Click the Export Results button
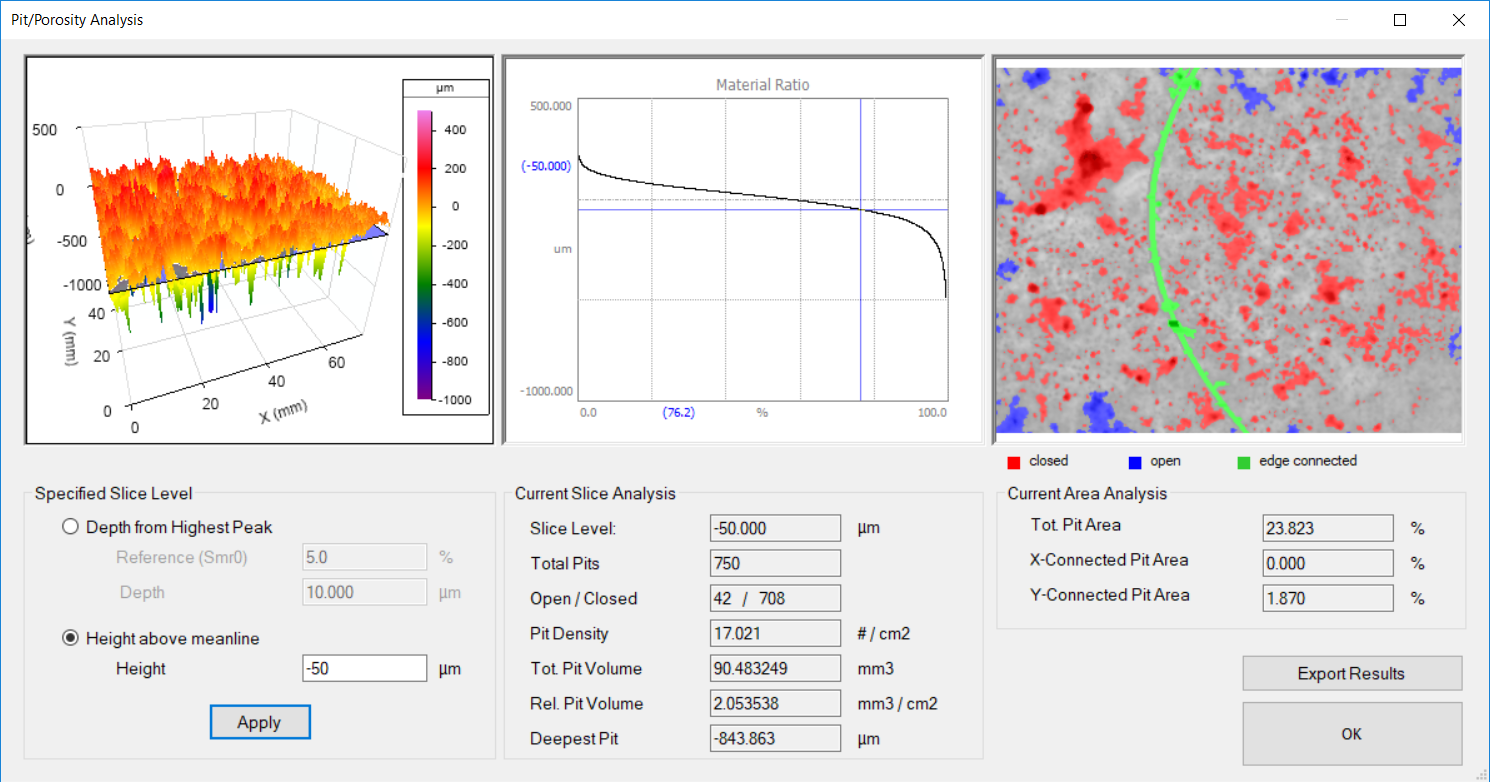Image resolution: width=1490 pixels, height=782 pixels. click(x=1351, y=673)
